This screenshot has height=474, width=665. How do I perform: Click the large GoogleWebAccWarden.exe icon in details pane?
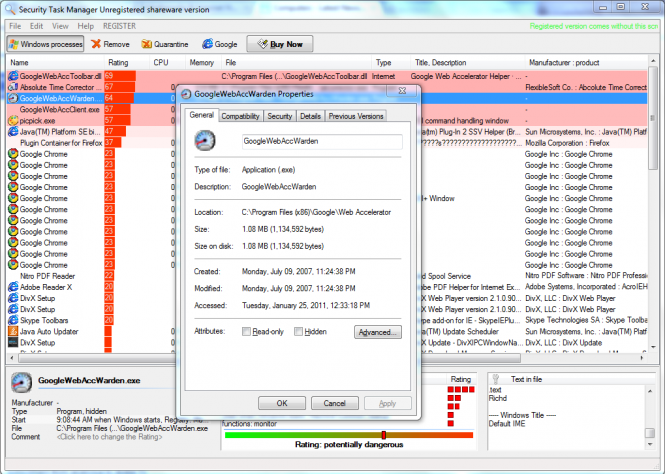point(21,382)
